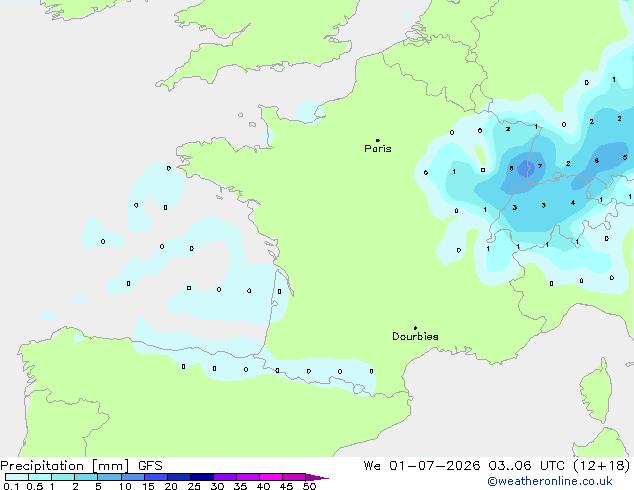This screenshot has width=634, height=490.
Task: Select the legend swatch between 0.1 and 0.5
Action: tap(17, 477)
